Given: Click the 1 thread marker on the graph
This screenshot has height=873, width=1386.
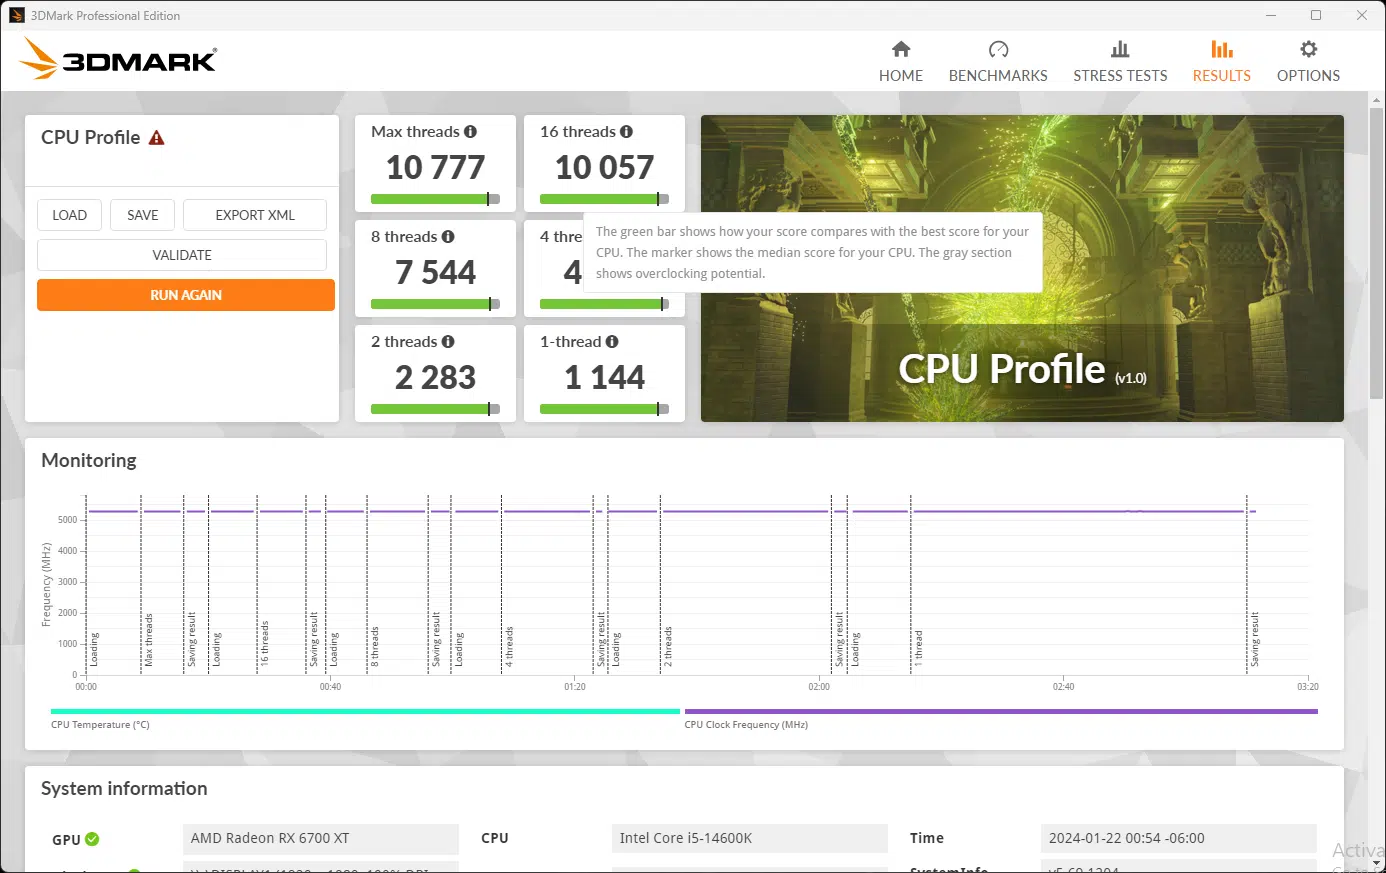Looking at the screenshot, I should [918, 648].
